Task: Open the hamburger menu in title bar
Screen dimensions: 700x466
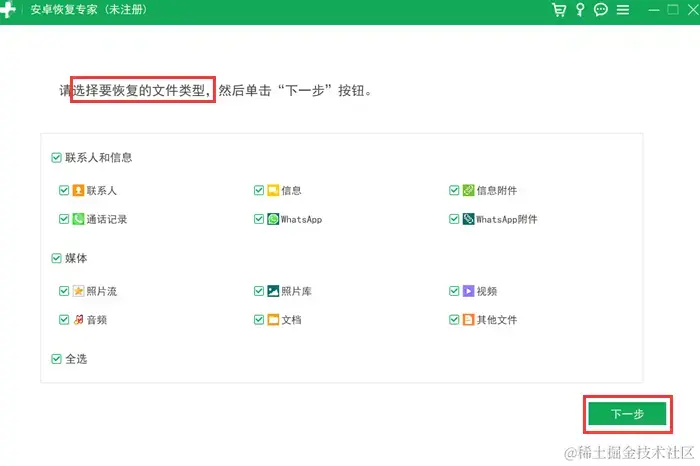Action: click(x=623, y=10)
